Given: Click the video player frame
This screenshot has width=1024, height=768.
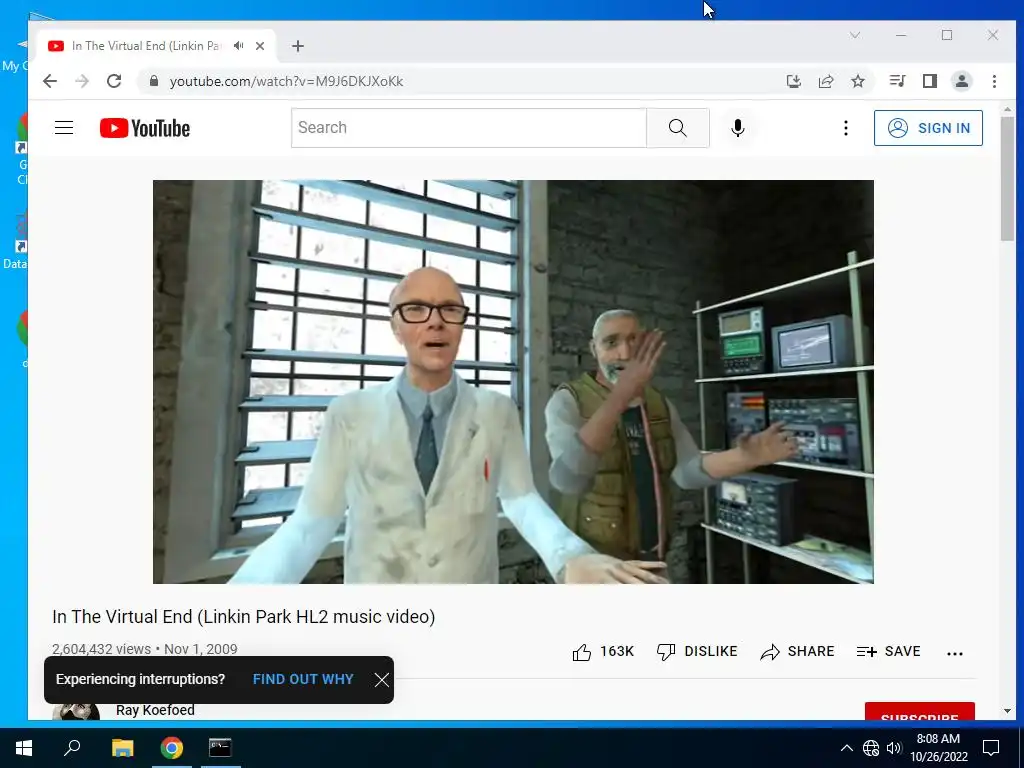Looking at the screenshot, I should 513,381.
